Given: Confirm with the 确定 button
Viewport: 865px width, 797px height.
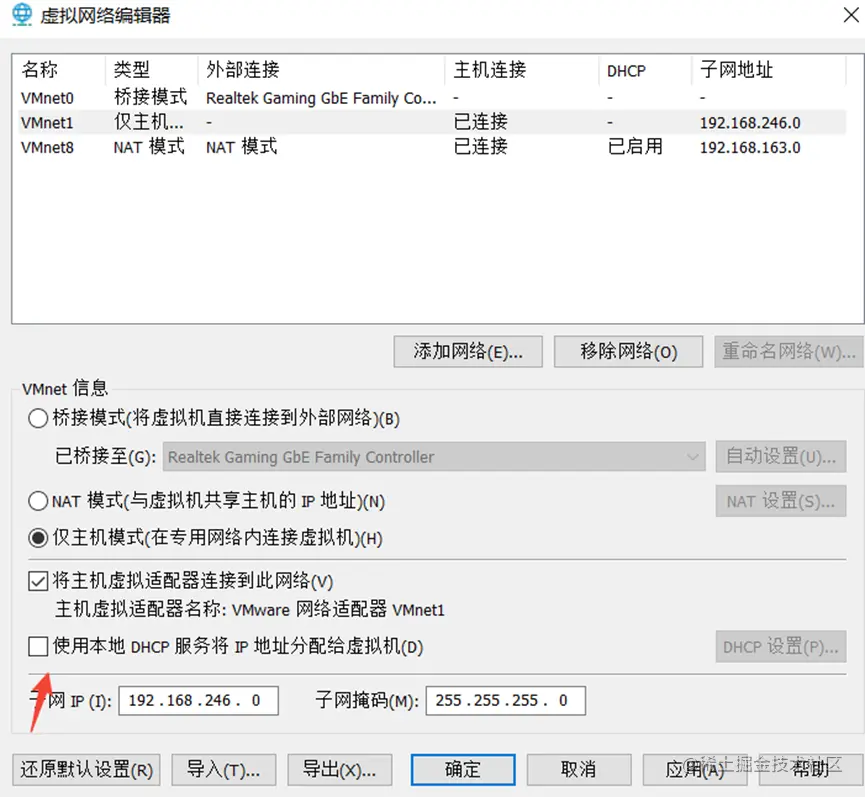Looking at the screenshot, I should [463, 769].
